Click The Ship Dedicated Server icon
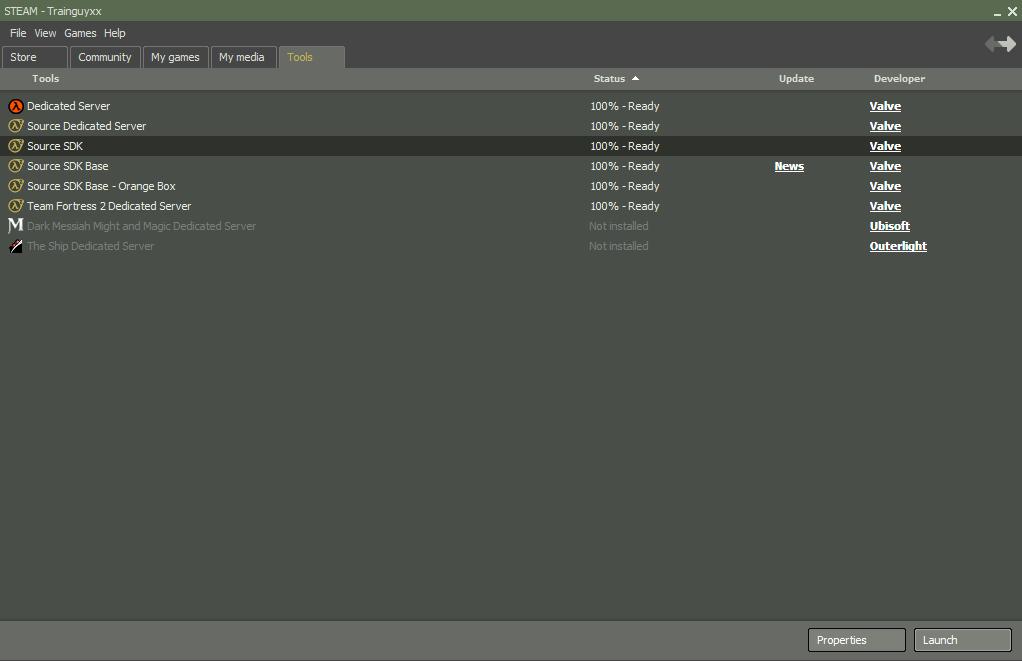This screenshot has width=1022, height=661. pyautogui.click(x=16, y=246)
